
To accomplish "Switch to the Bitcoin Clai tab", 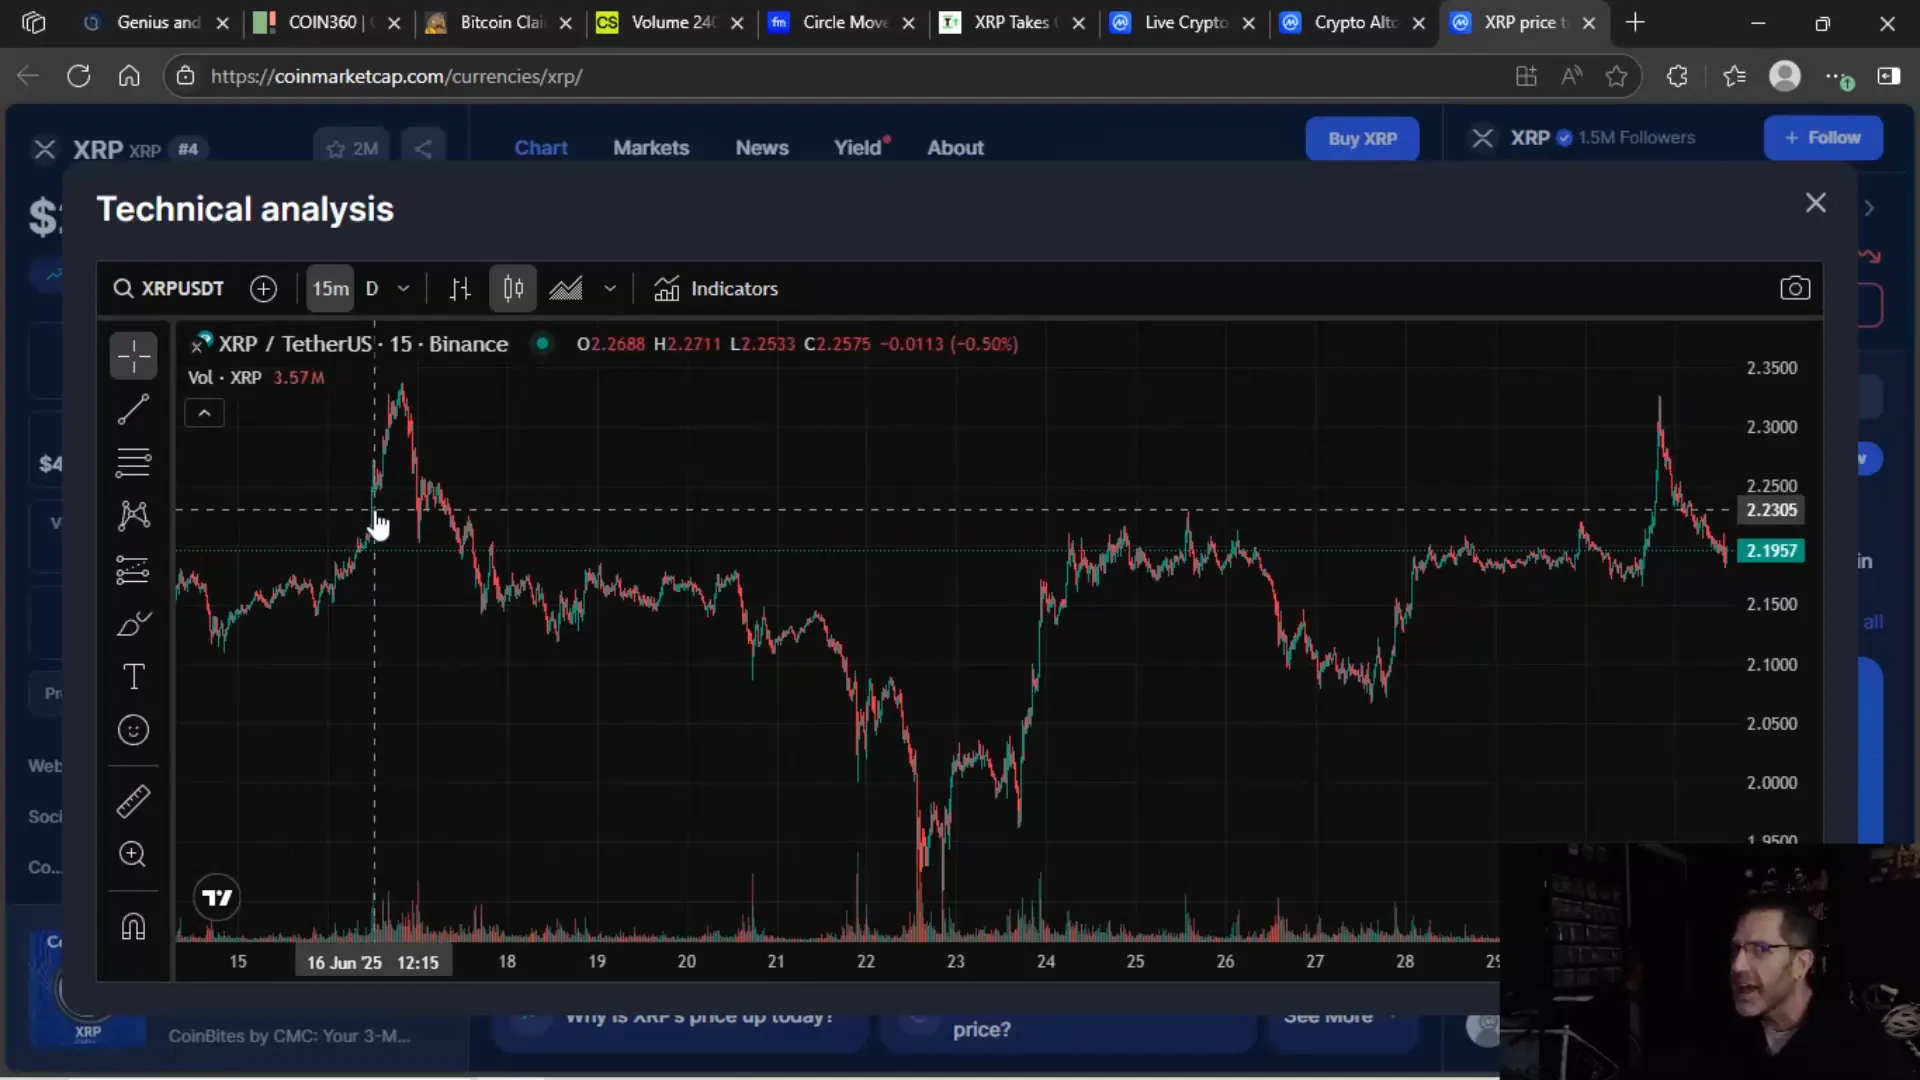I will [498, 22].
